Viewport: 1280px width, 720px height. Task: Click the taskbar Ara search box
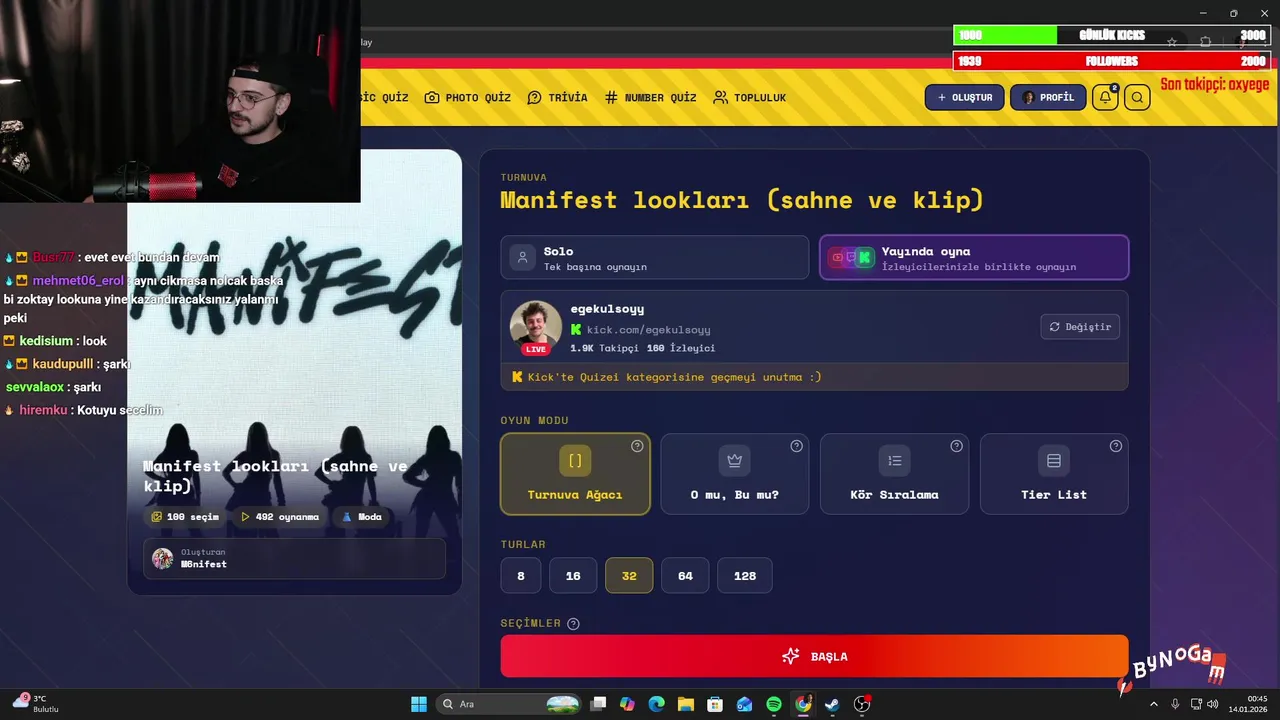(x=510, y=704)
